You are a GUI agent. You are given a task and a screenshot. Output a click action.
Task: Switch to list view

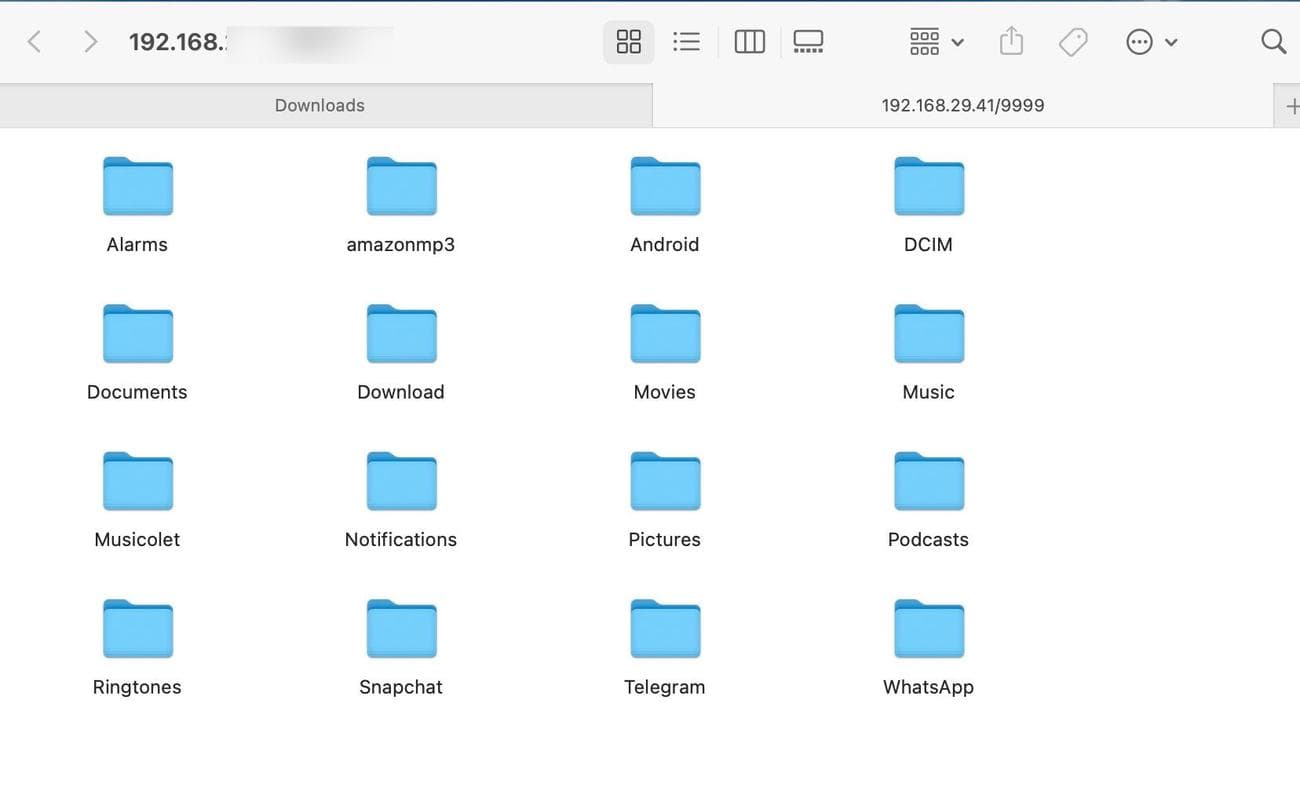[687, 41]
